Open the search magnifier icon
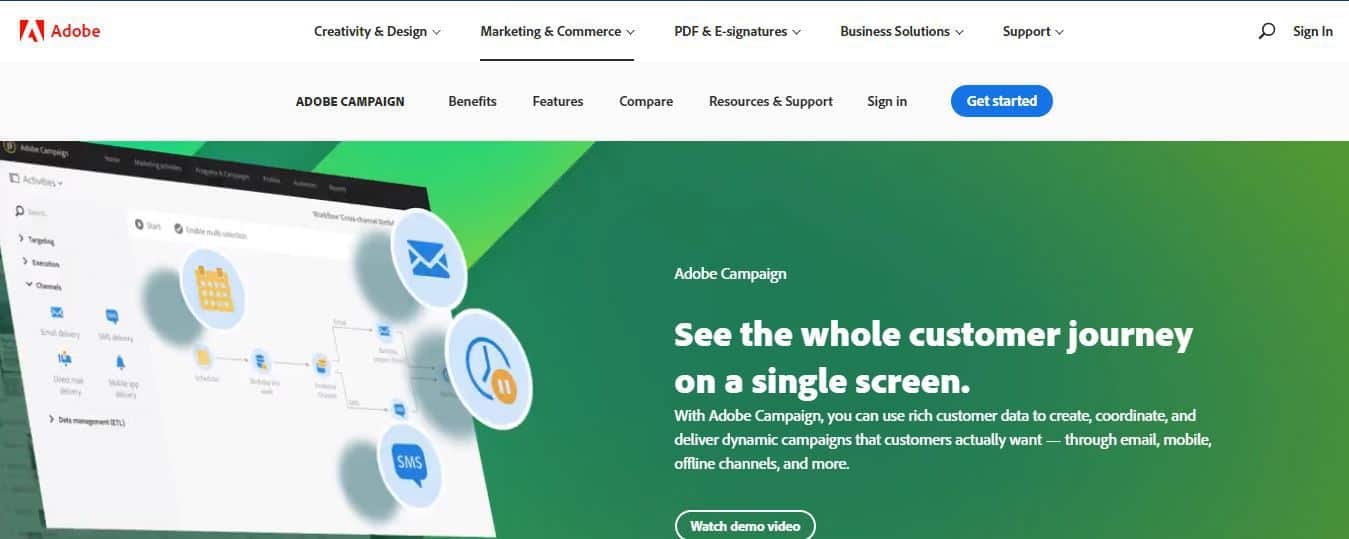Screen dimensions: 1349x539 pos(1266,31)
